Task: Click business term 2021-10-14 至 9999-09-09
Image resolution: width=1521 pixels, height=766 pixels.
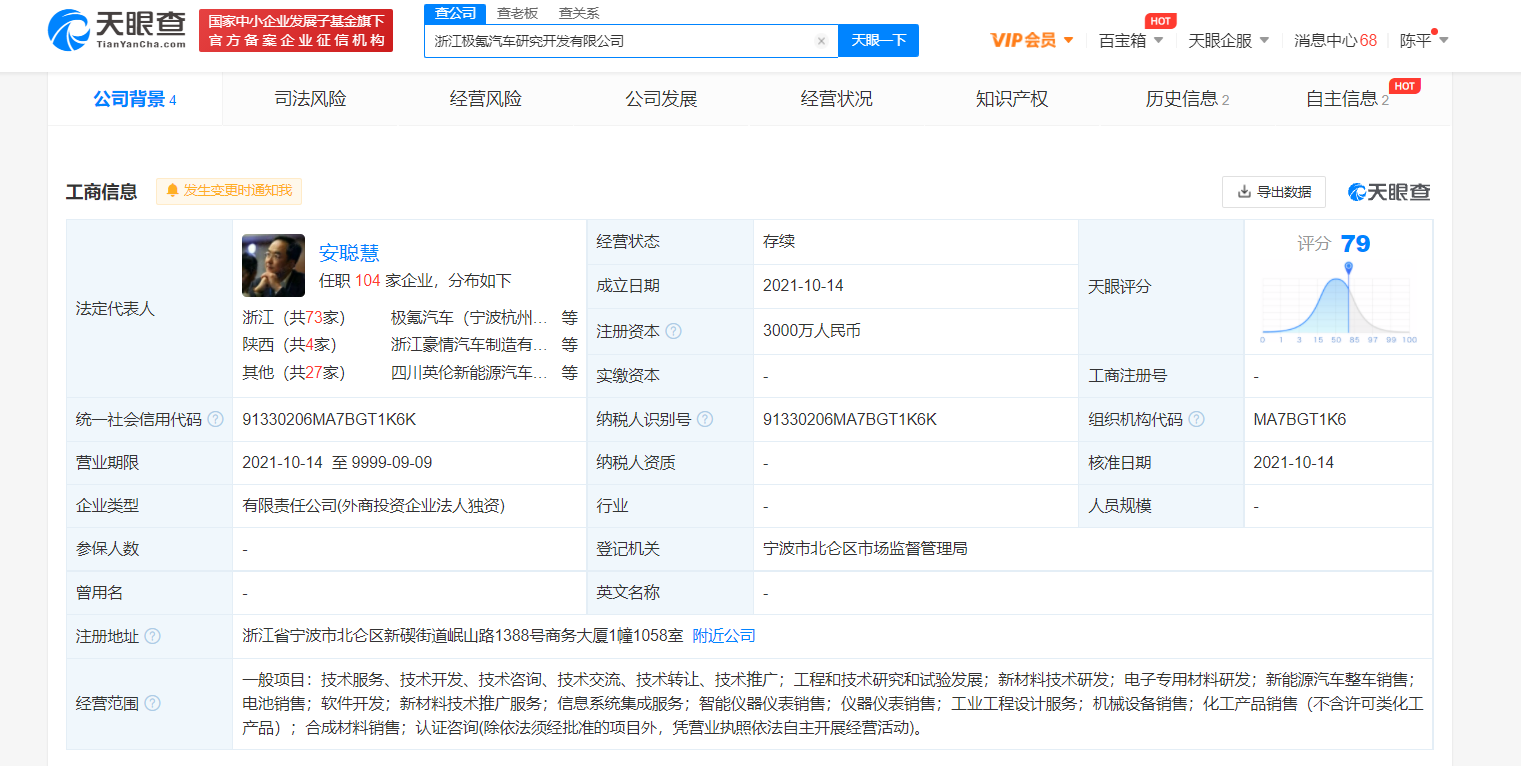Action: pyautogui.click(x=337, y=463)
